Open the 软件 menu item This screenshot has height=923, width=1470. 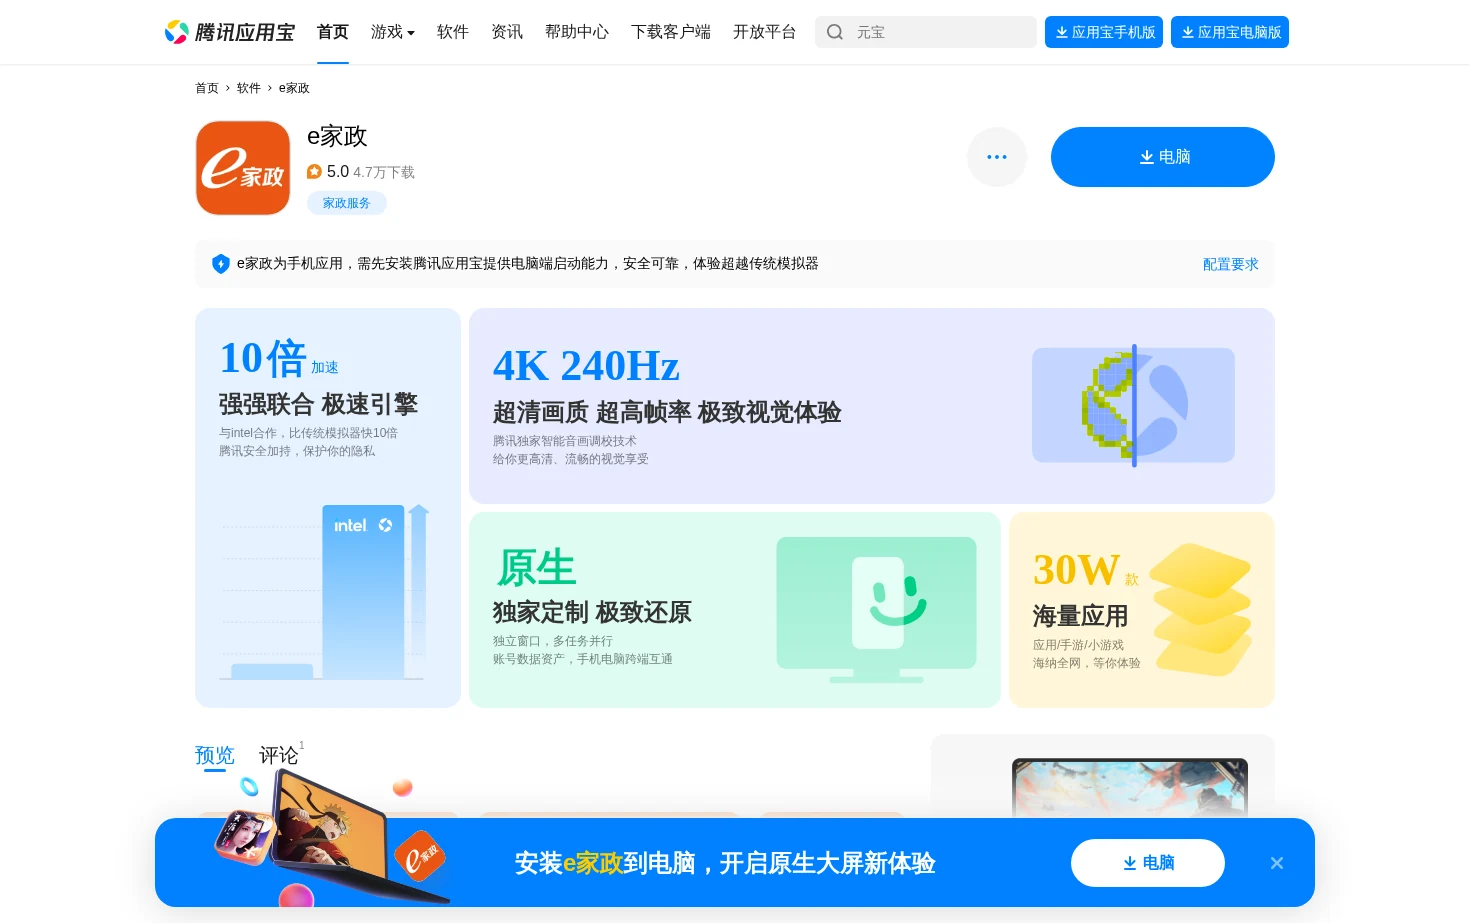(x=453, y=32)
